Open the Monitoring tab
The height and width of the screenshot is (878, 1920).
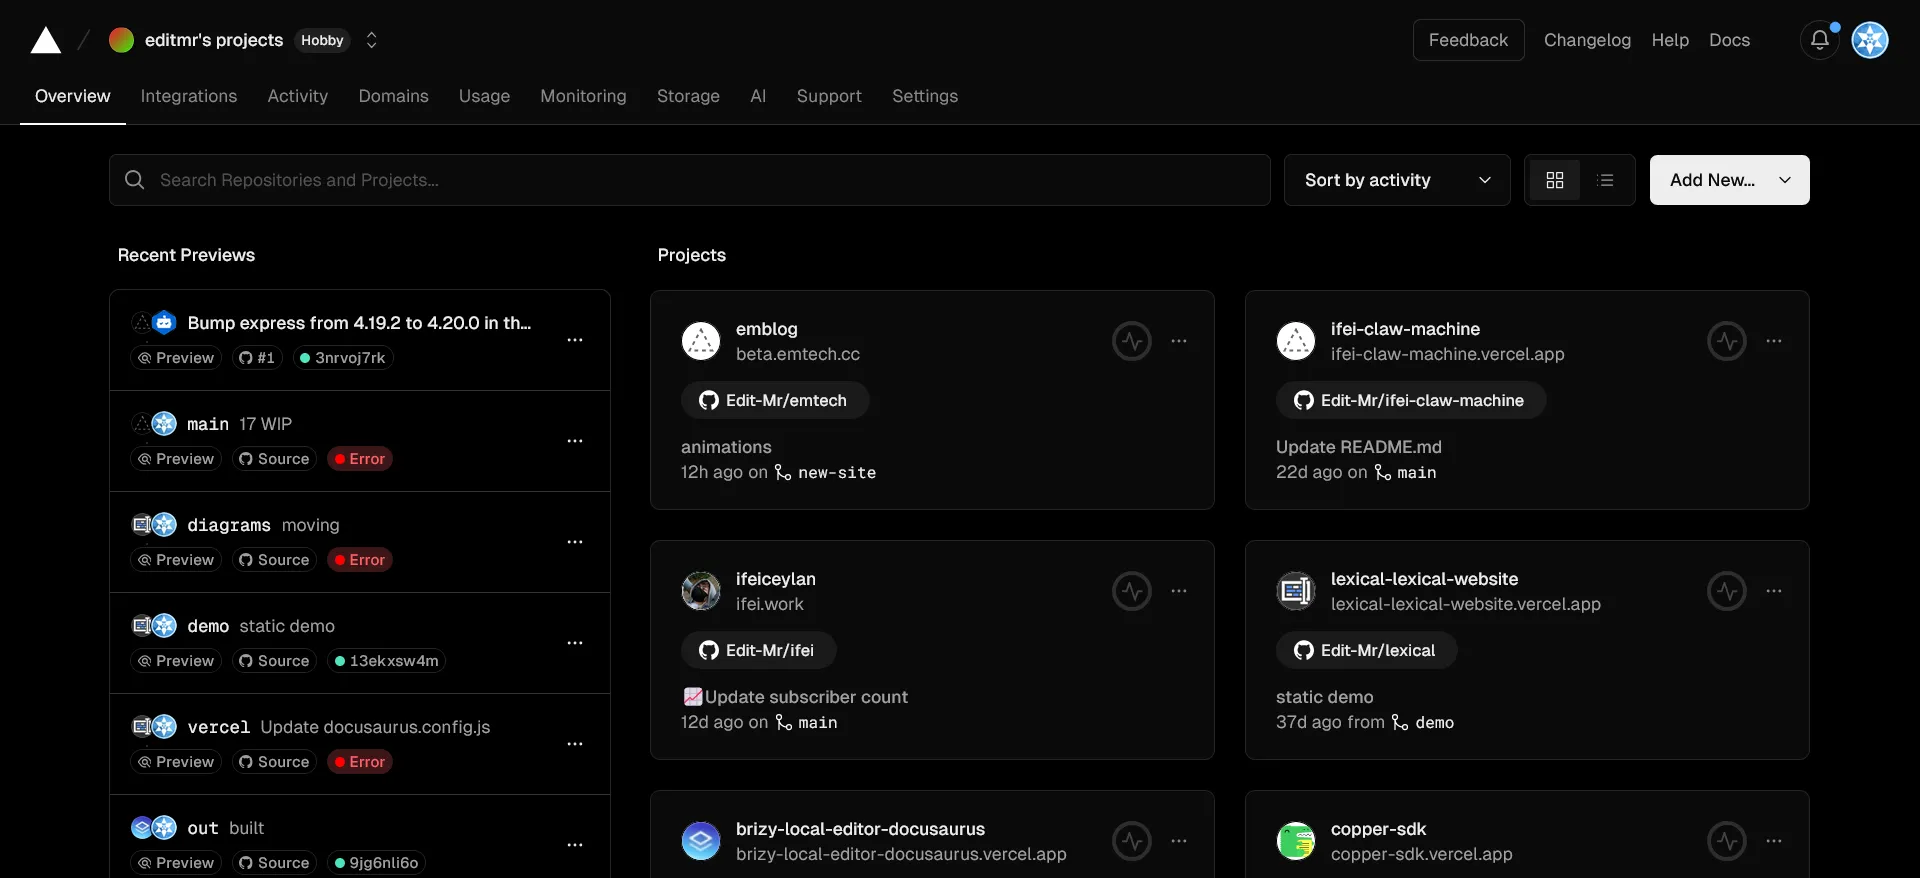coord(583,96)
